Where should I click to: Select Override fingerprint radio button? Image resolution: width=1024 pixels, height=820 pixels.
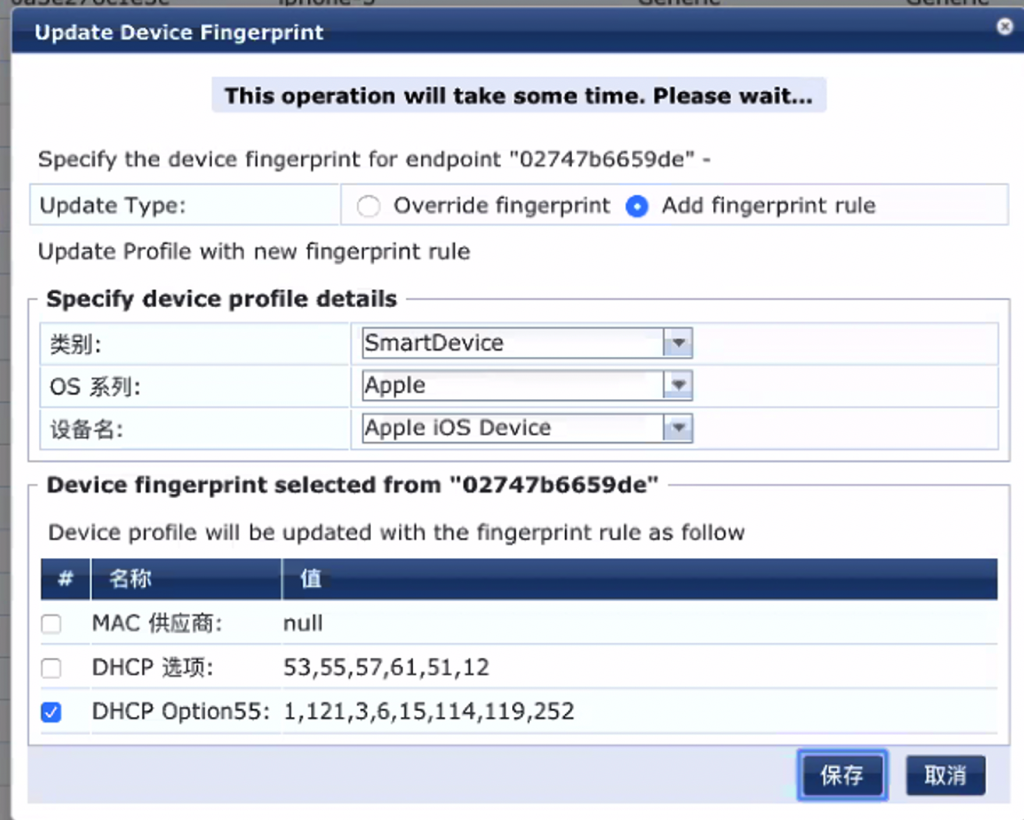(368, 206)
